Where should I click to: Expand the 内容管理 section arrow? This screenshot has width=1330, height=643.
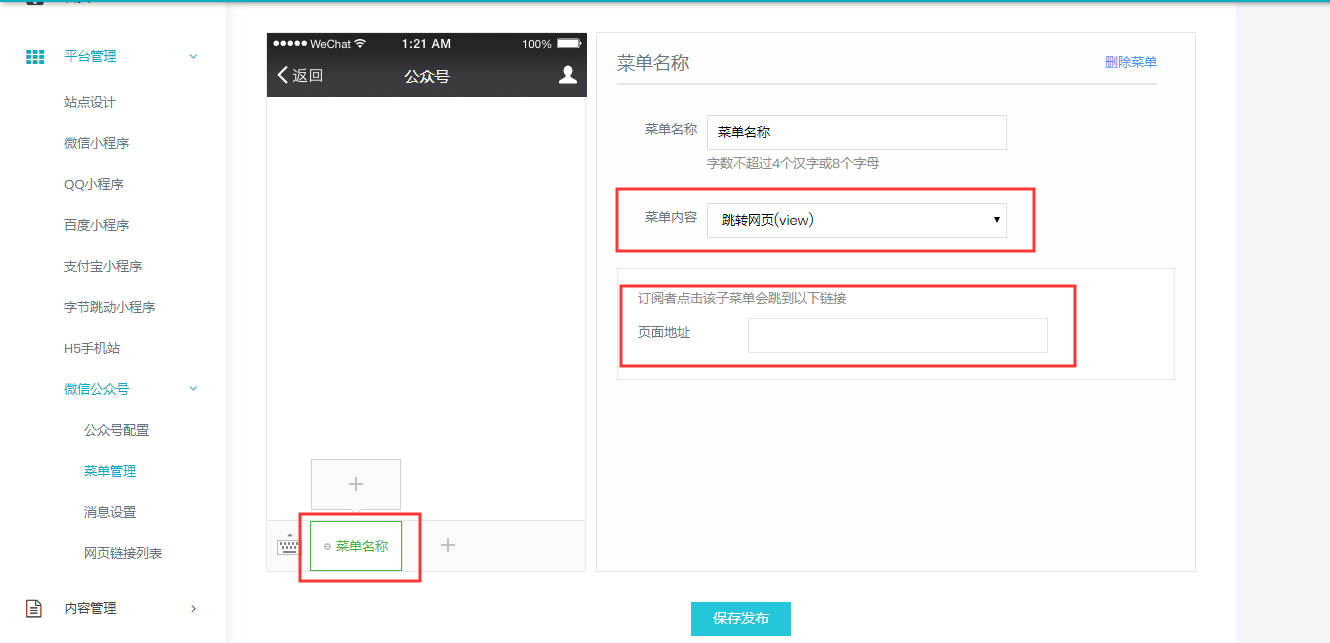coord(193,608)
